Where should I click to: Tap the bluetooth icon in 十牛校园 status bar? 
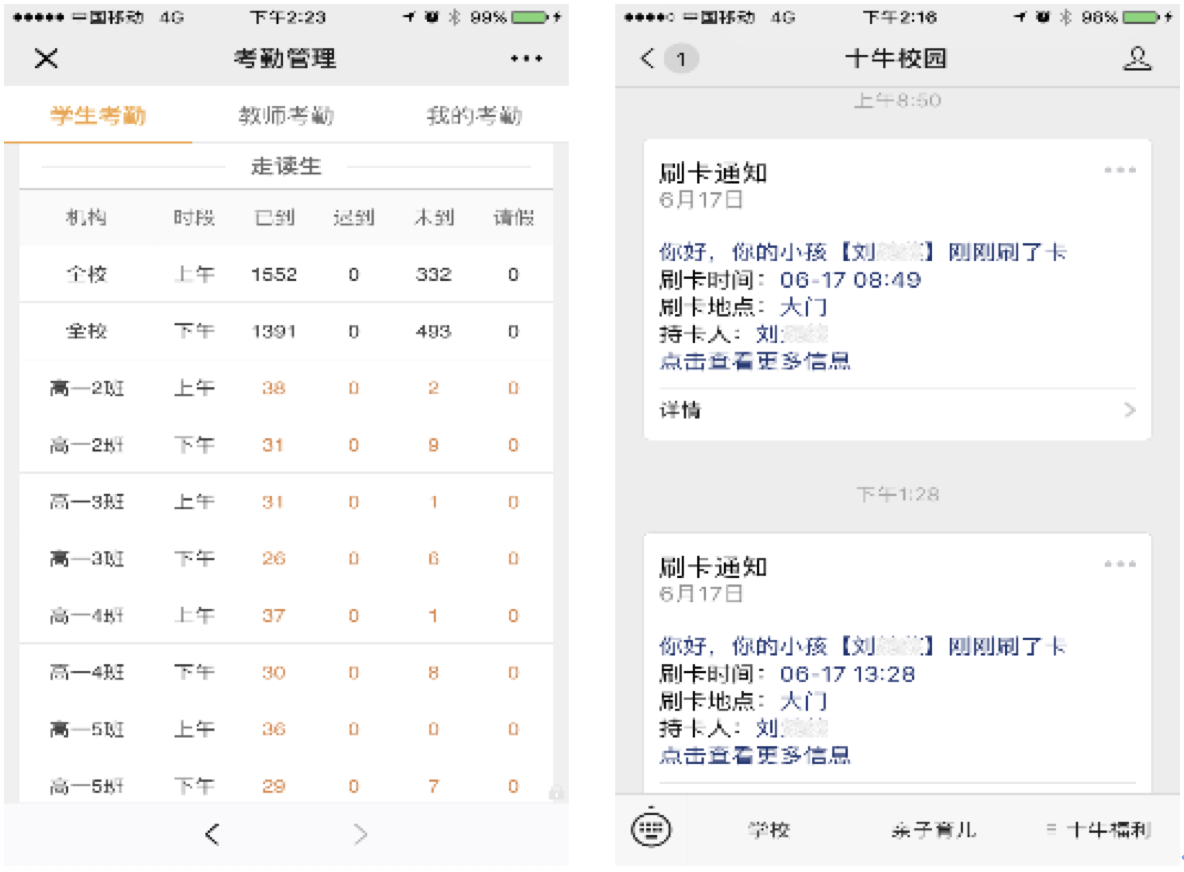pyautogui.click(x=1065, y=17)
